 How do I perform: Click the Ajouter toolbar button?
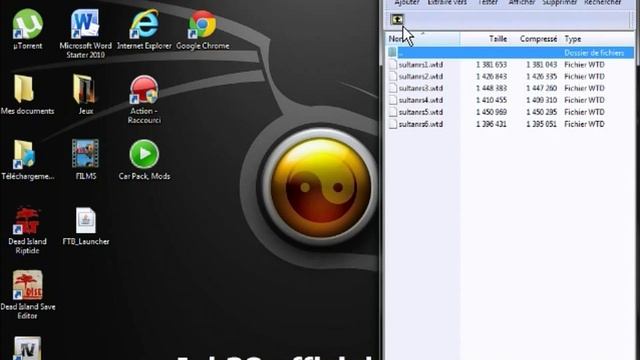click(407, 3)
